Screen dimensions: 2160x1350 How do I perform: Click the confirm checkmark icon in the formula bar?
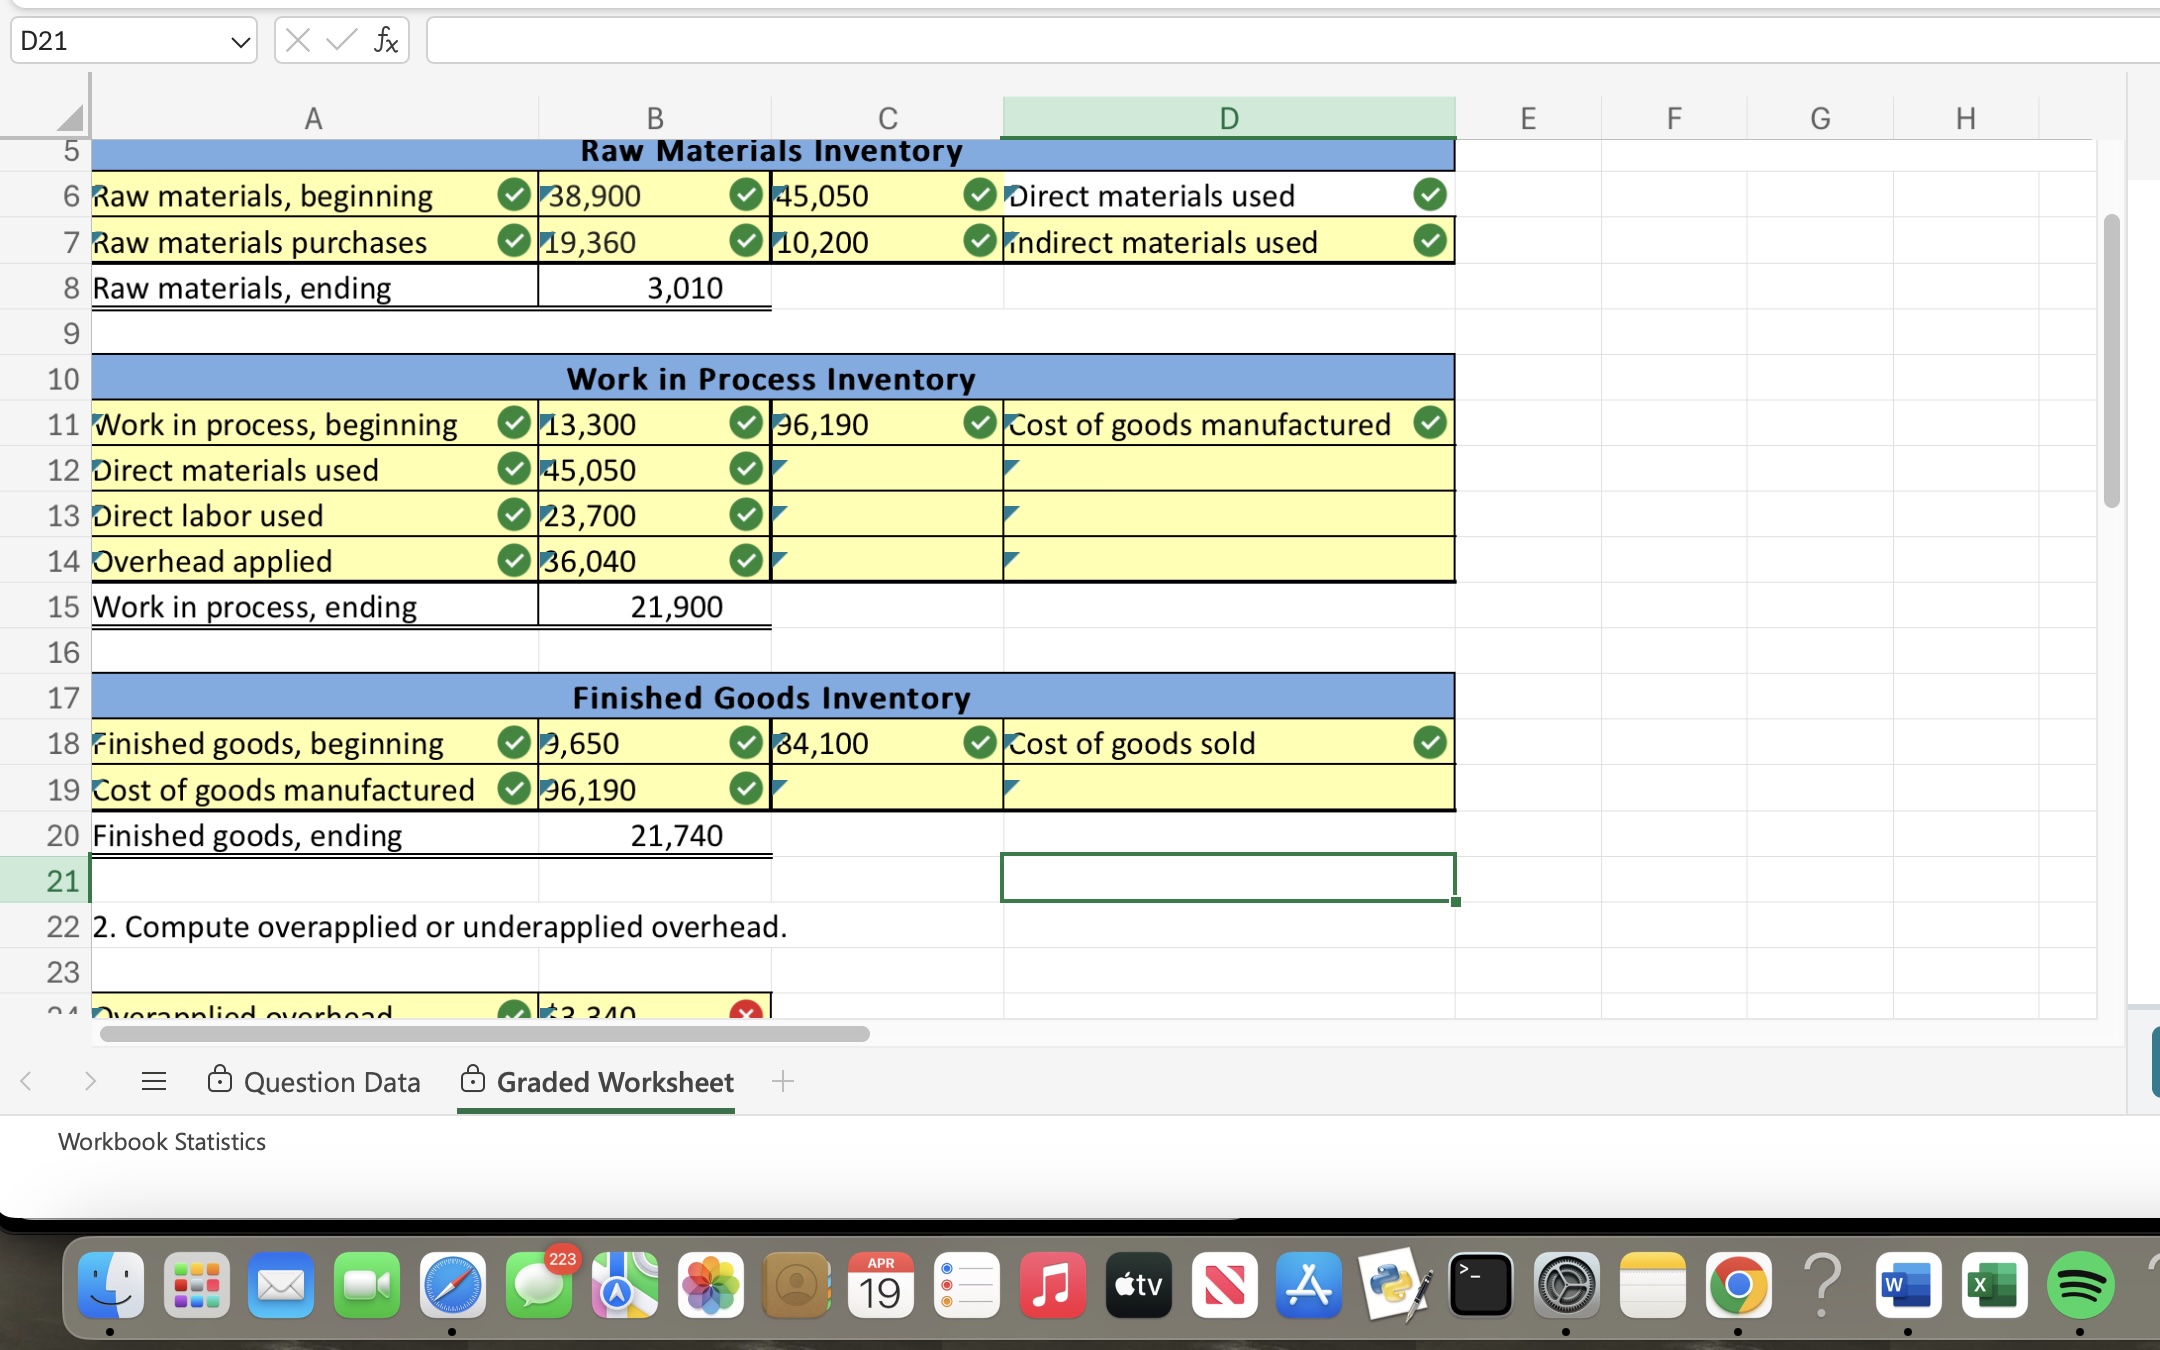[x=340, y=40]
